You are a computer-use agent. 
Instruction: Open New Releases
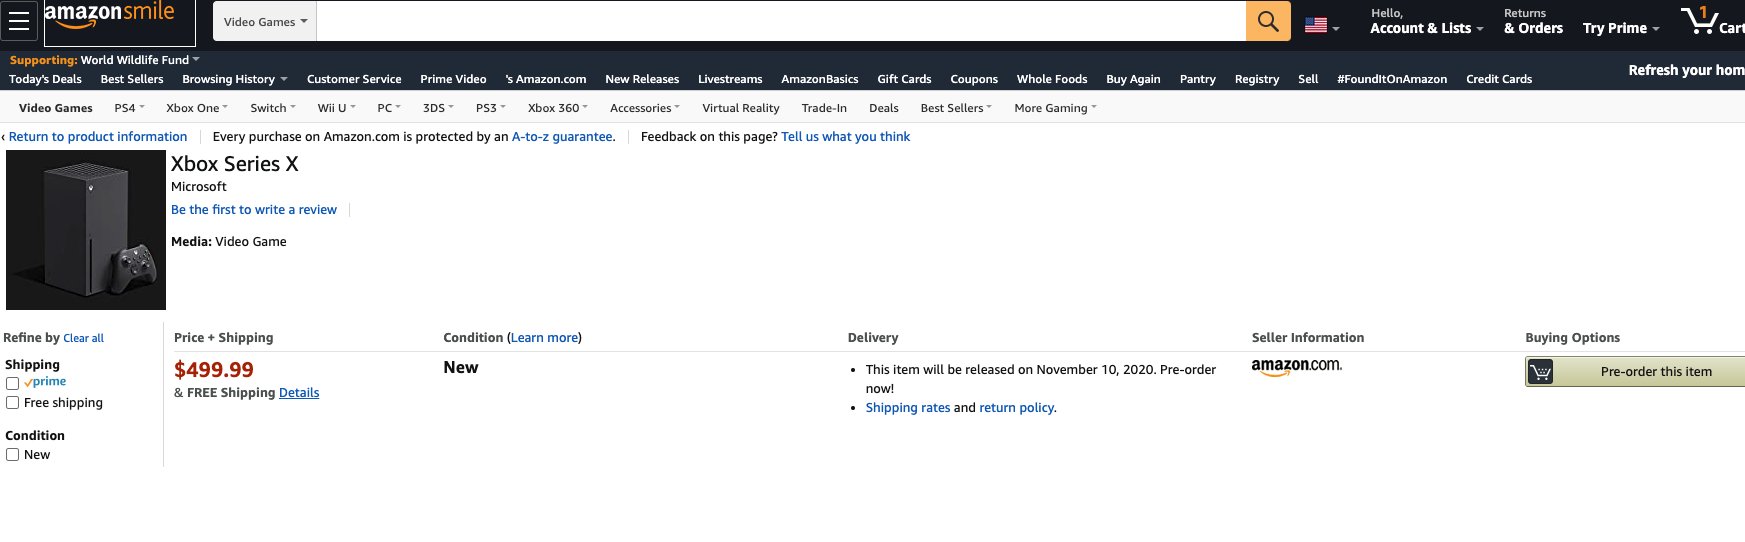click(642, 79)
